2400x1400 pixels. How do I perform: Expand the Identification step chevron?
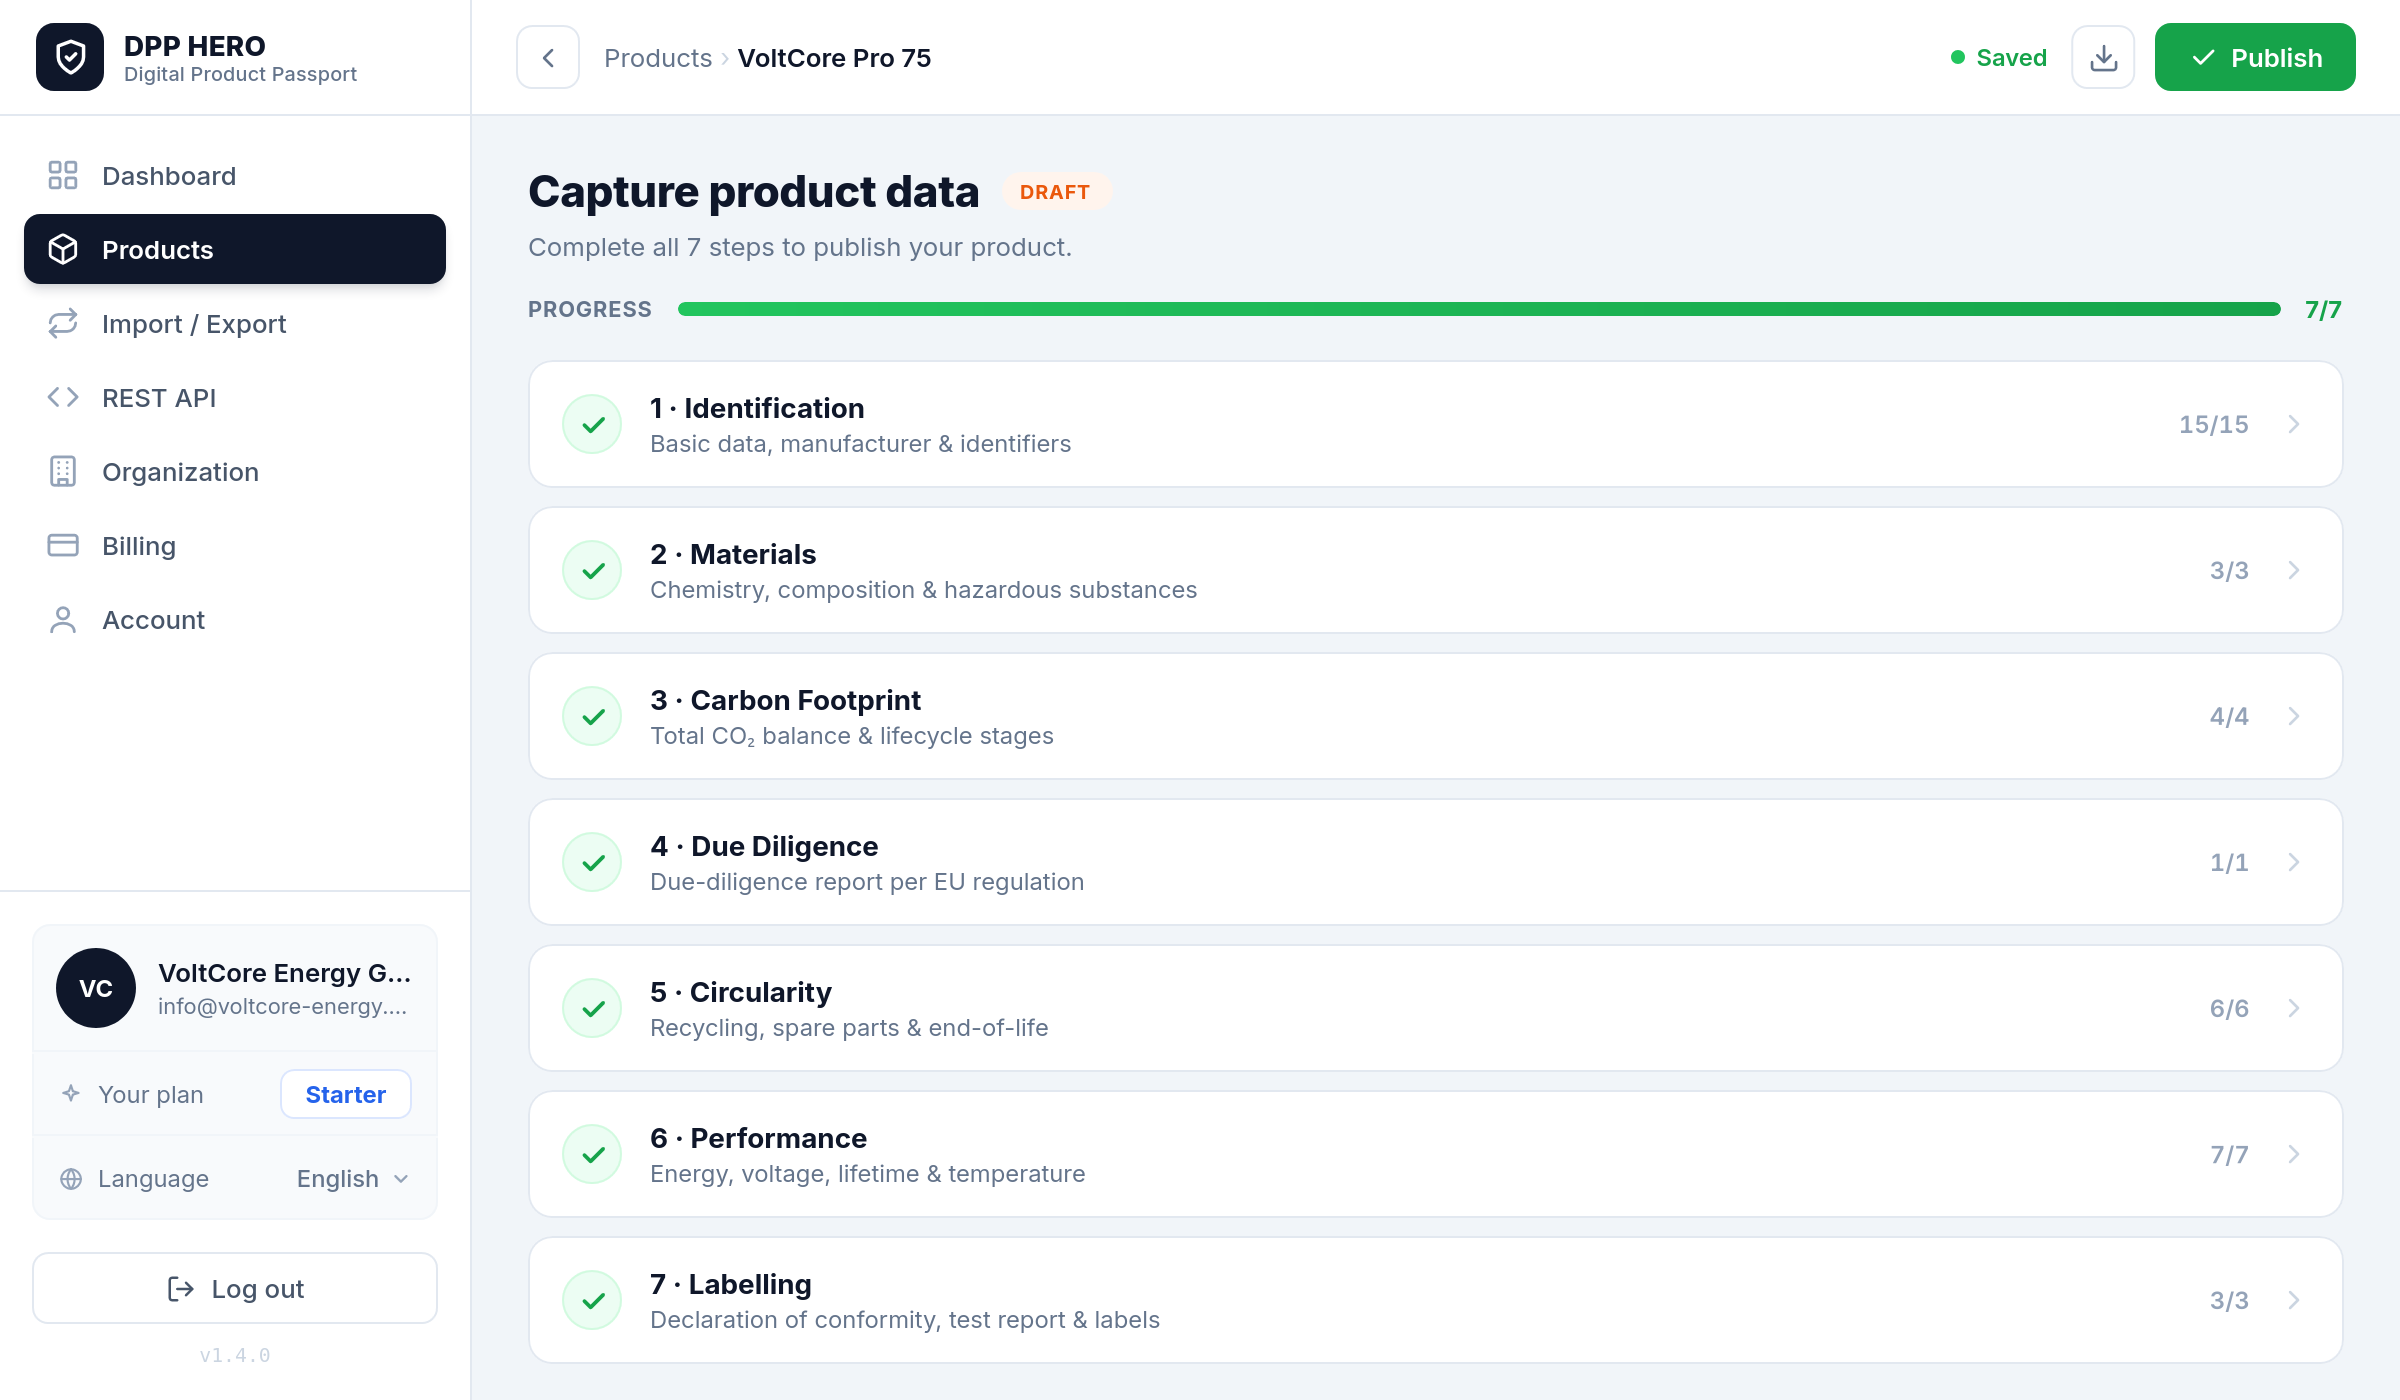point(2294,424)
